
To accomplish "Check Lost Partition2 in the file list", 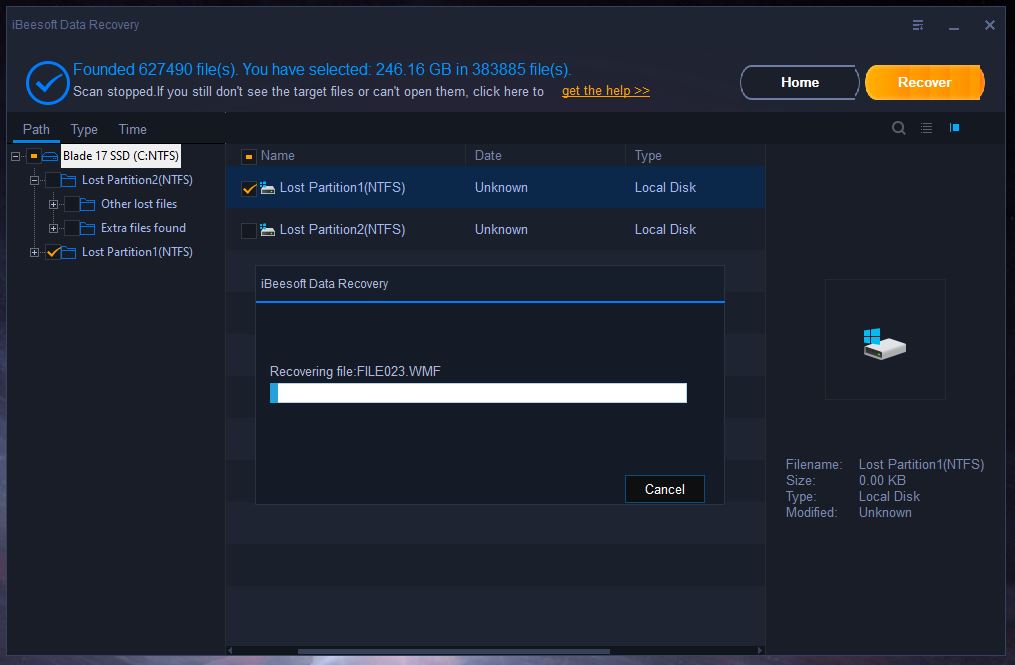I will 249,231.
